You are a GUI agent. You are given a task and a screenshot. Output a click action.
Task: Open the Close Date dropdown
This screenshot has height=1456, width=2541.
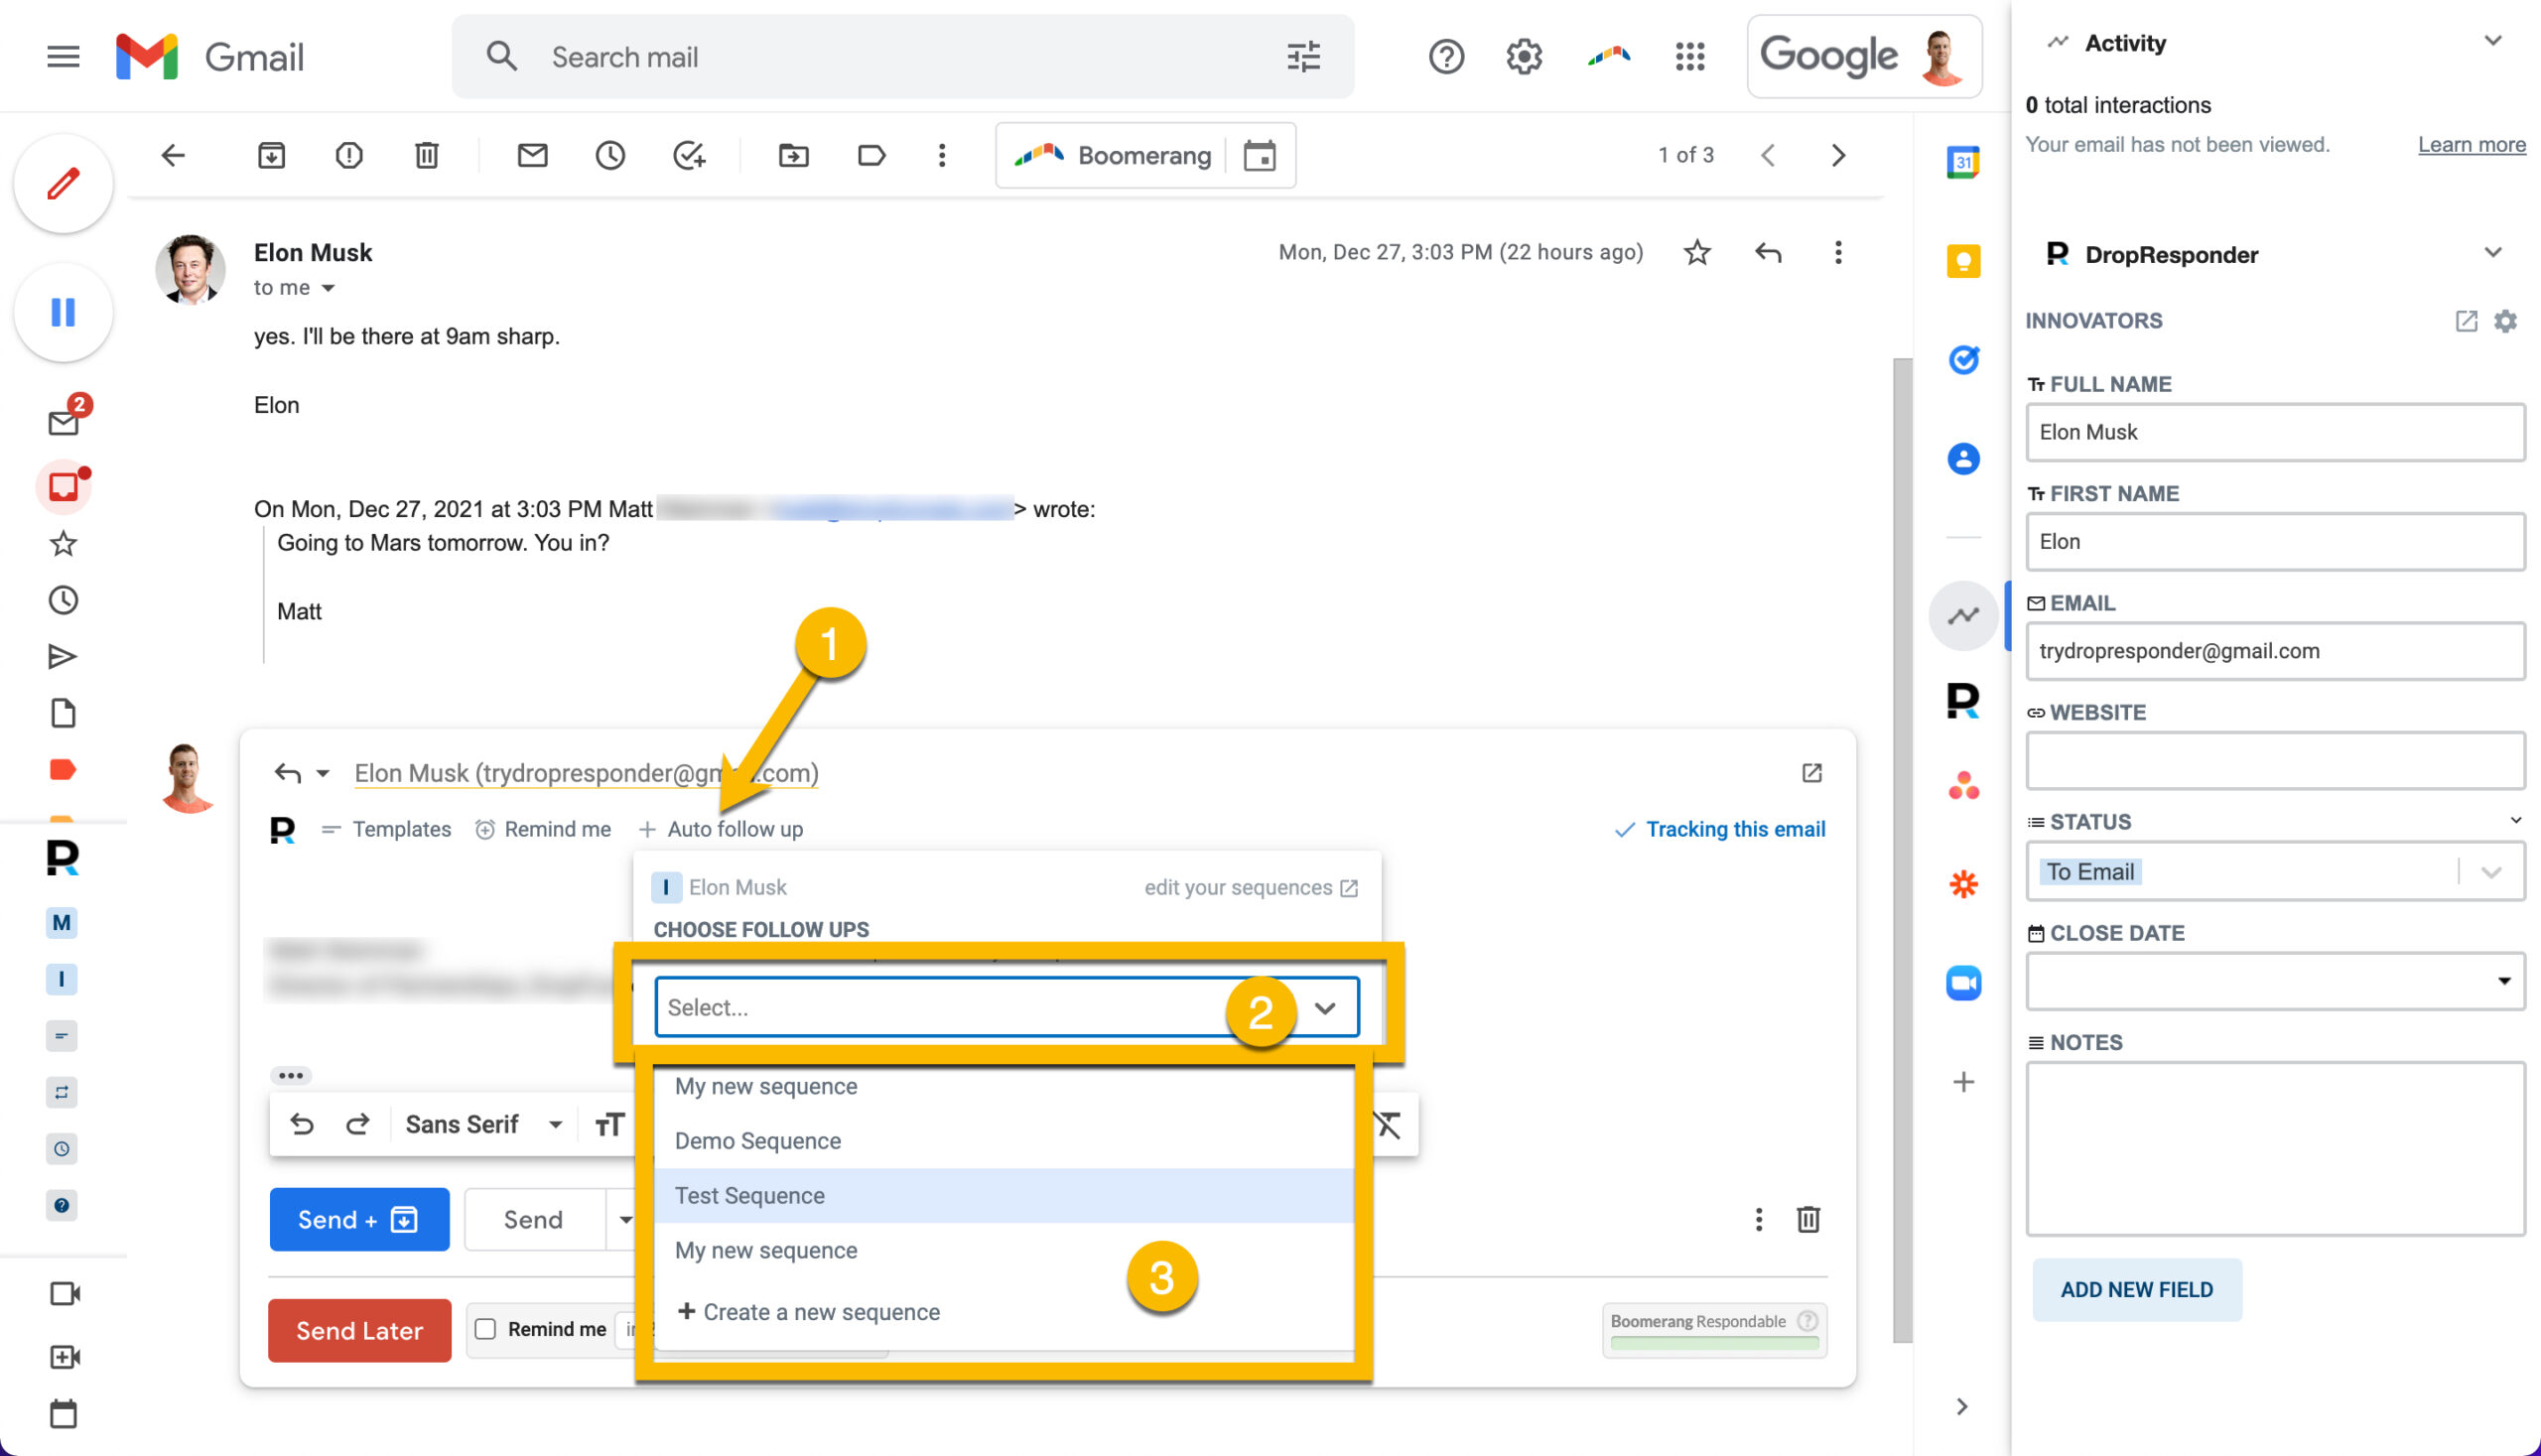pos(2274,981)
